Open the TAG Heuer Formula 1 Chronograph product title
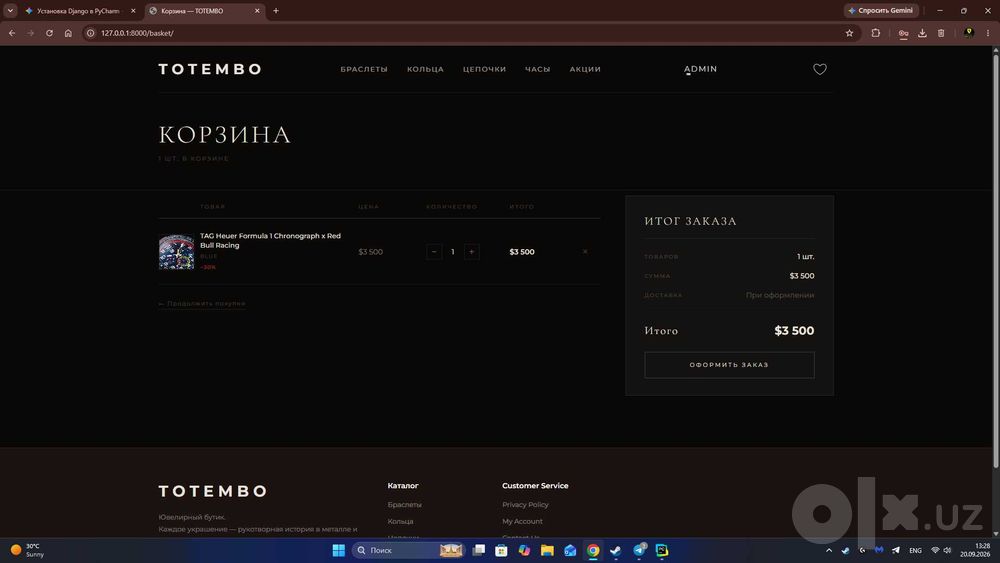 (270, 240)
